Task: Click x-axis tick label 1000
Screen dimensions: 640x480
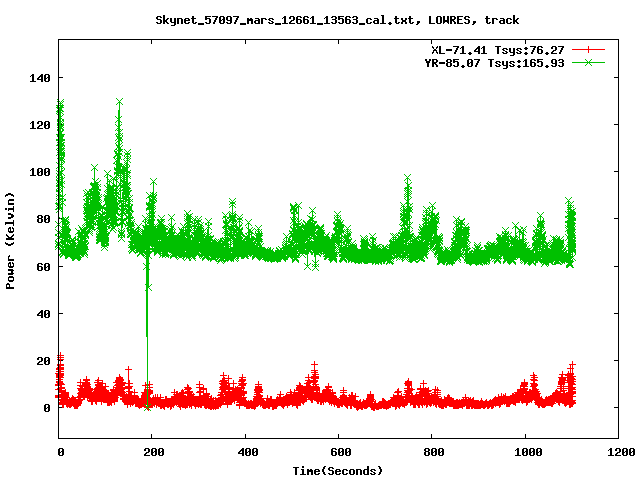Action: pyautogui.click(x=528, y=452)
